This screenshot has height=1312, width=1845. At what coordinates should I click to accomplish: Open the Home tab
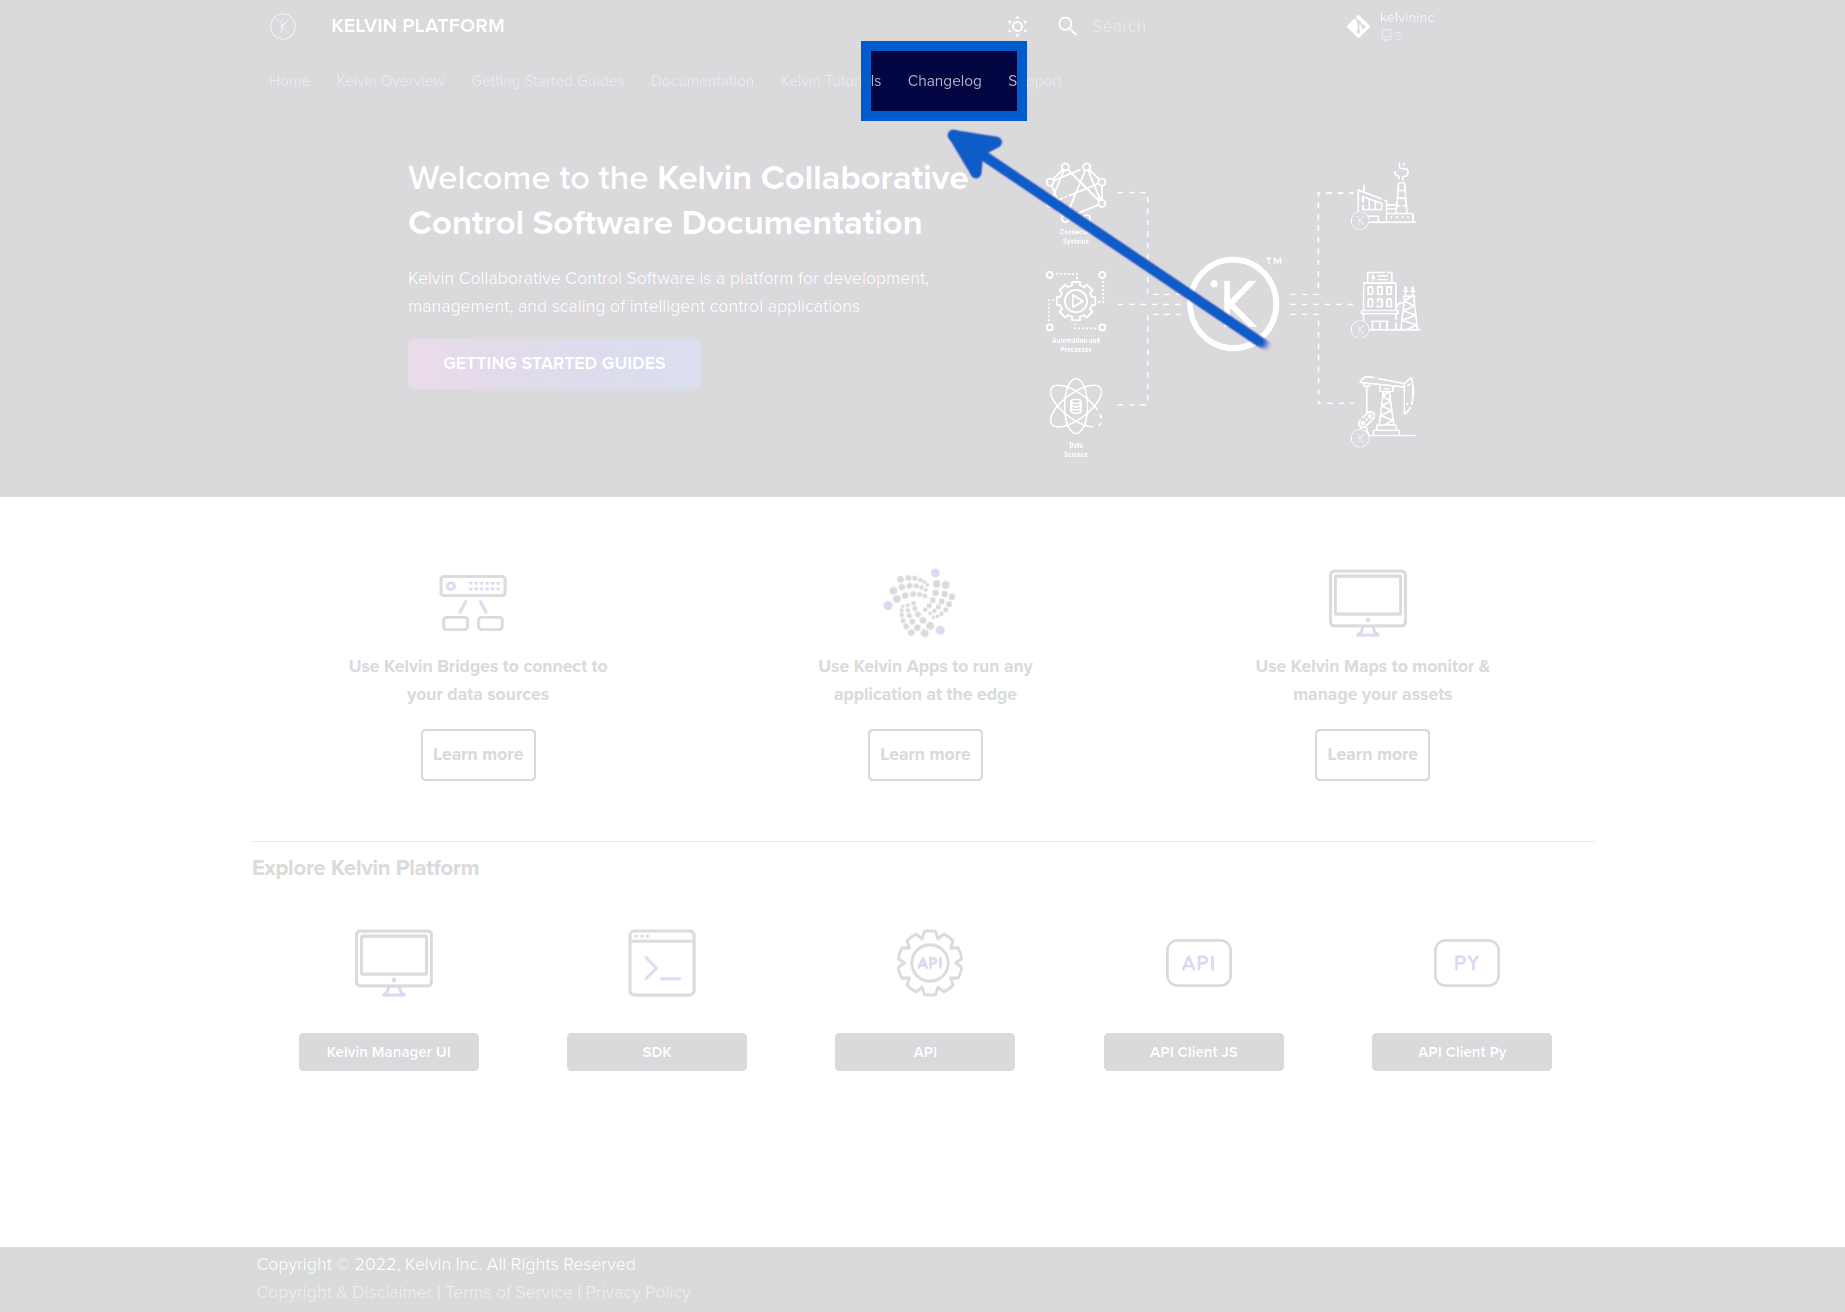tap(289, 81)
